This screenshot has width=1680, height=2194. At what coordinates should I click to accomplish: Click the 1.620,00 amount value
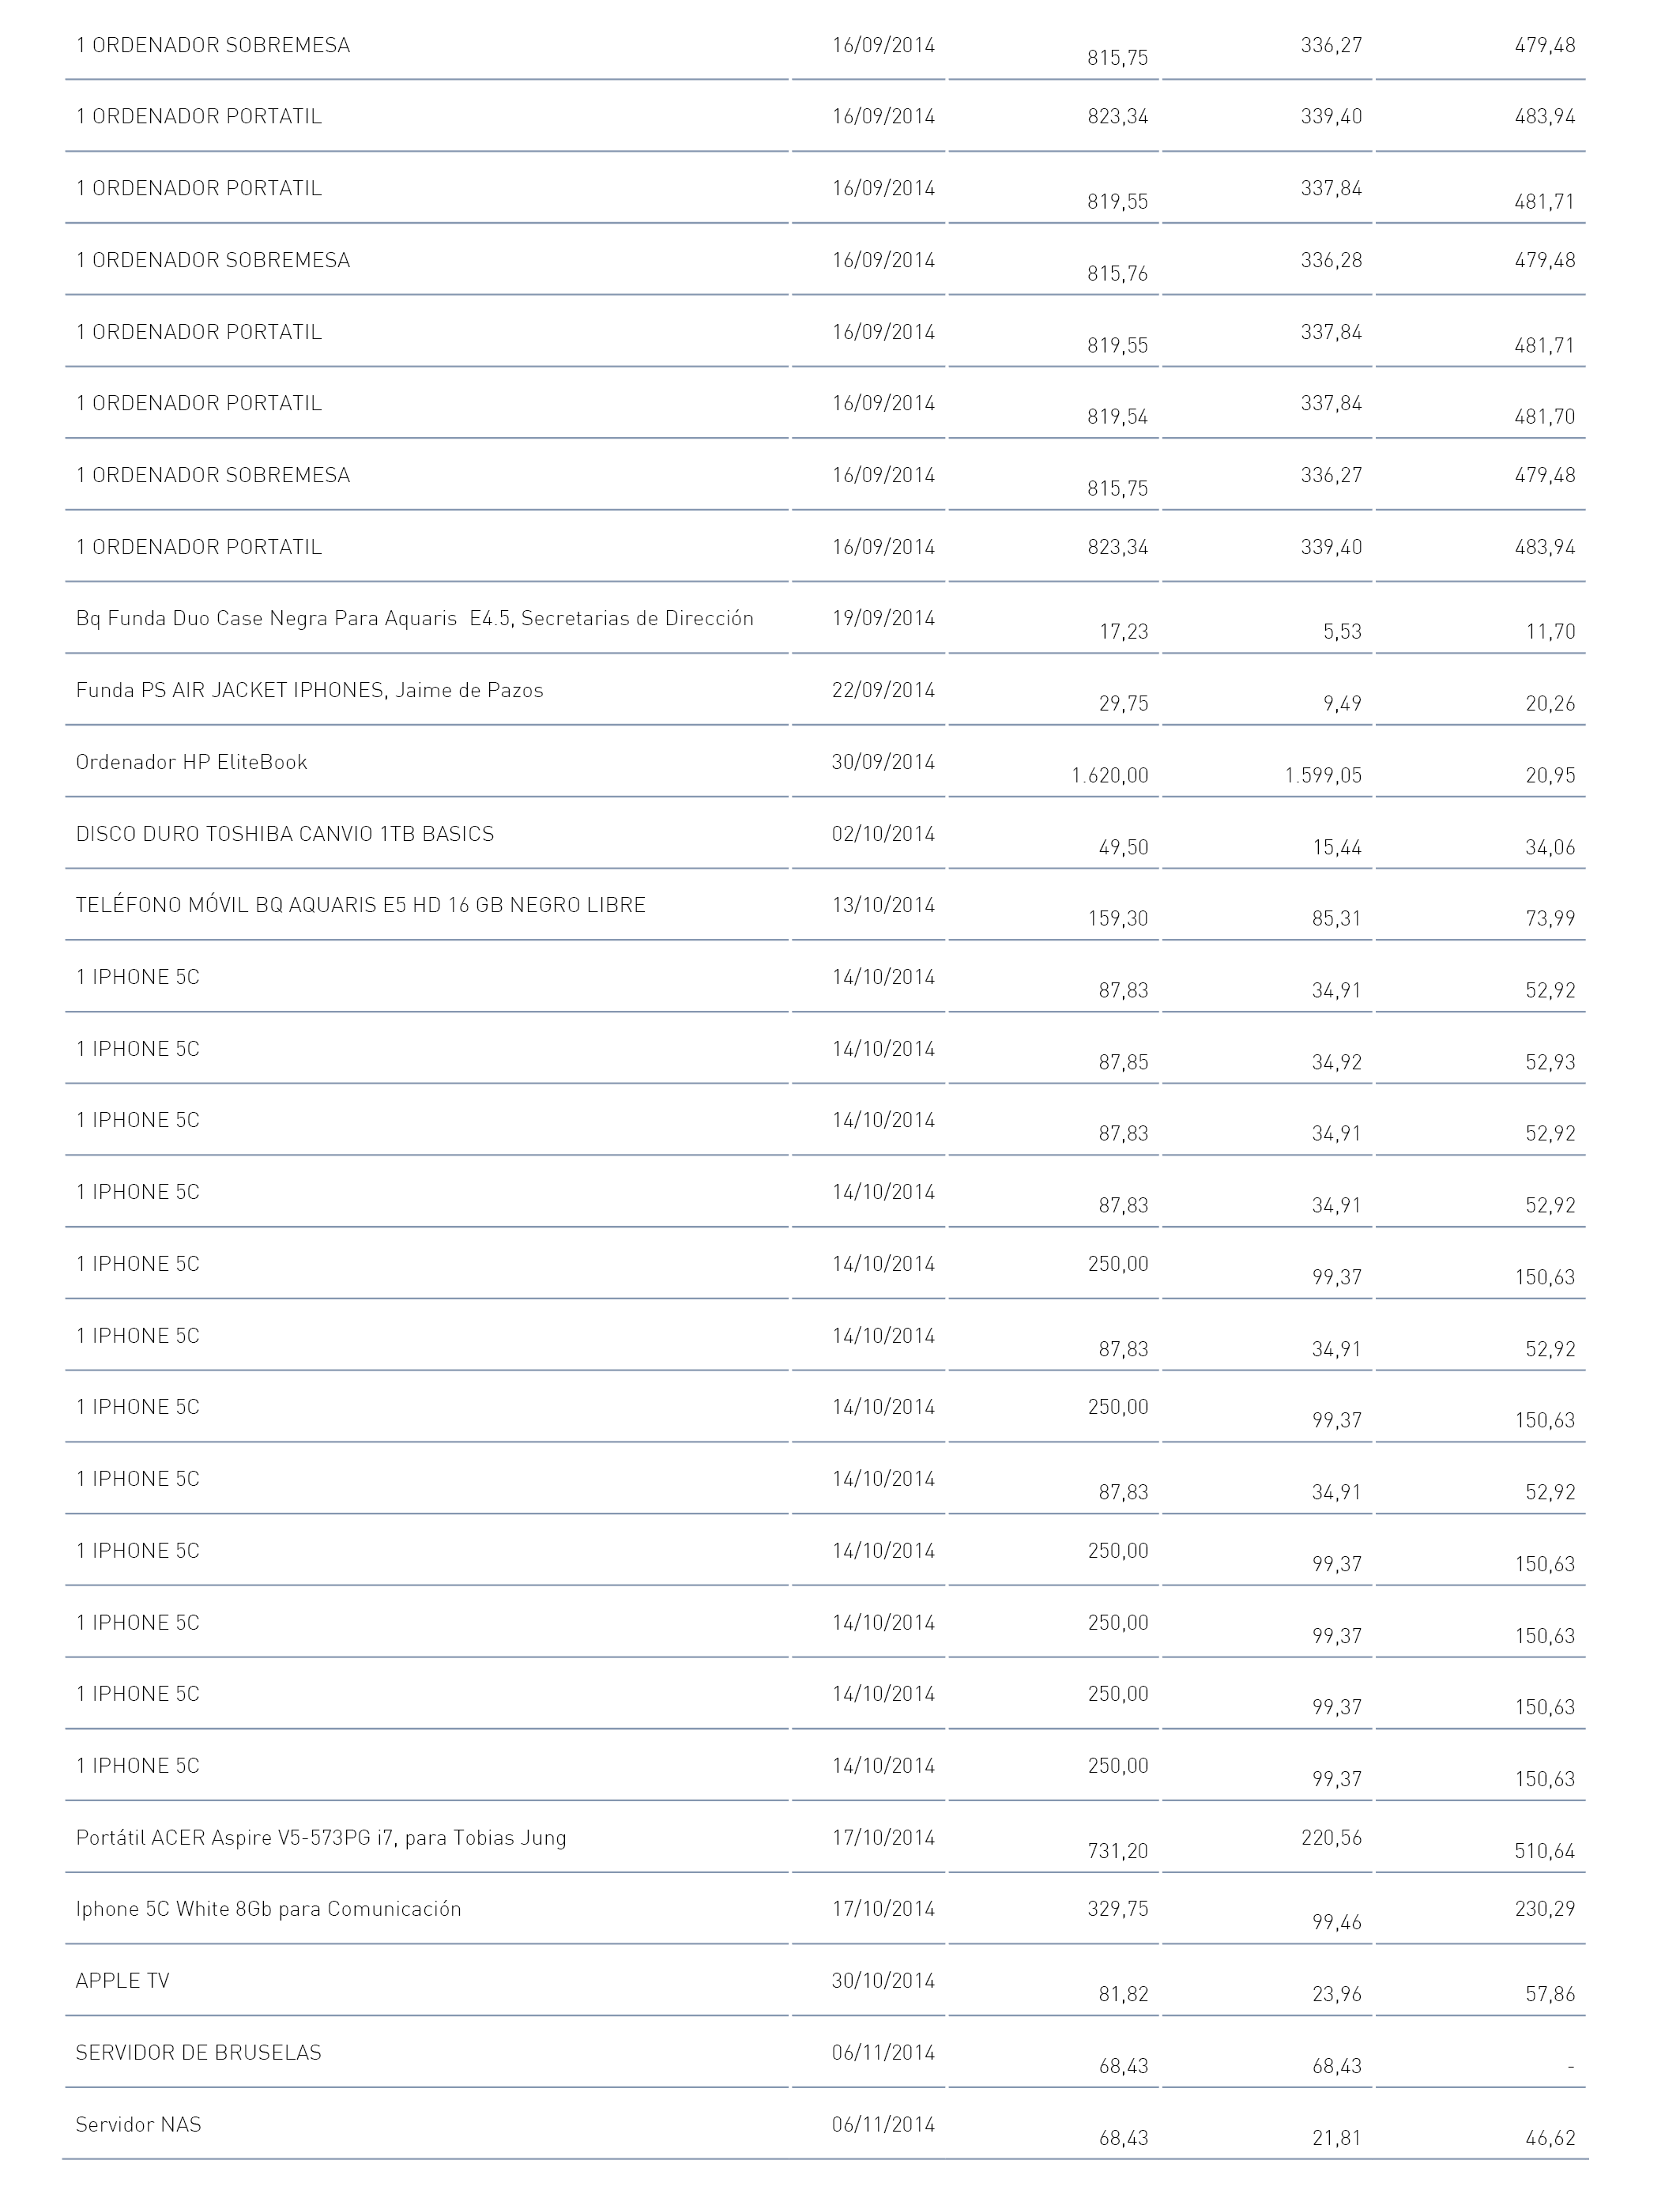click(x=1109, y=775)
